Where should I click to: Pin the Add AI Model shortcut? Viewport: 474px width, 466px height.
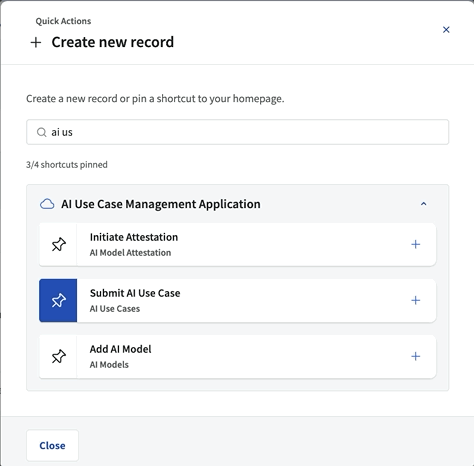pyautogui.click(x=58, y=356)
